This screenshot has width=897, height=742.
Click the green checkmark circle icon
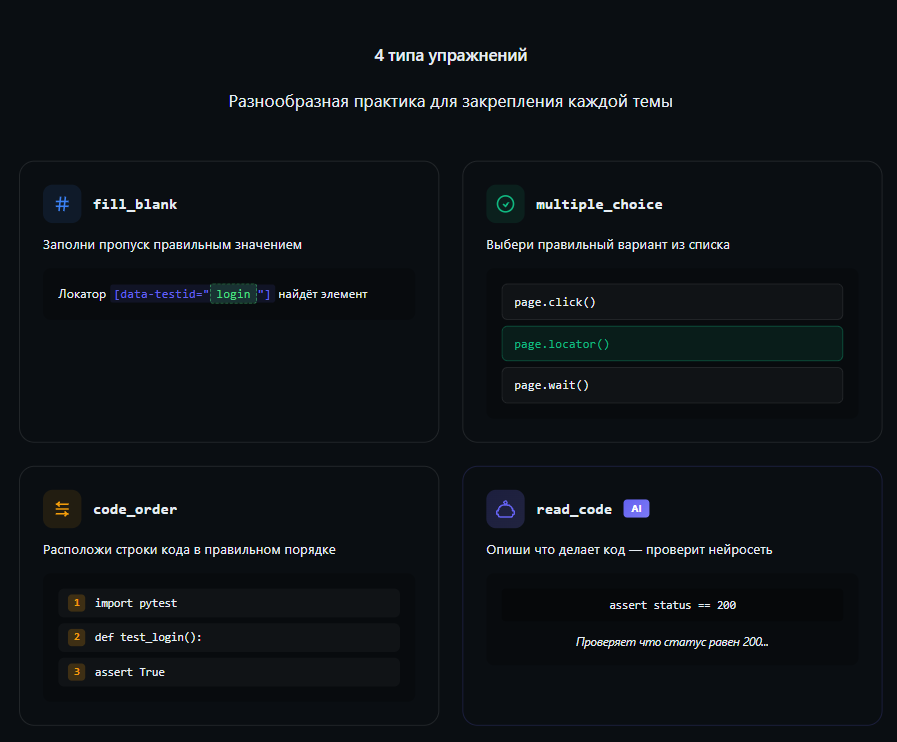pos(505,204)
